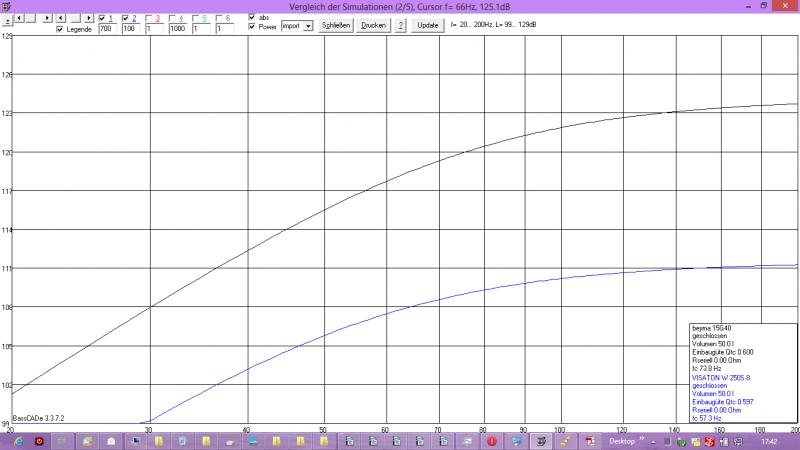Click the Schließen button

(336, 26)
